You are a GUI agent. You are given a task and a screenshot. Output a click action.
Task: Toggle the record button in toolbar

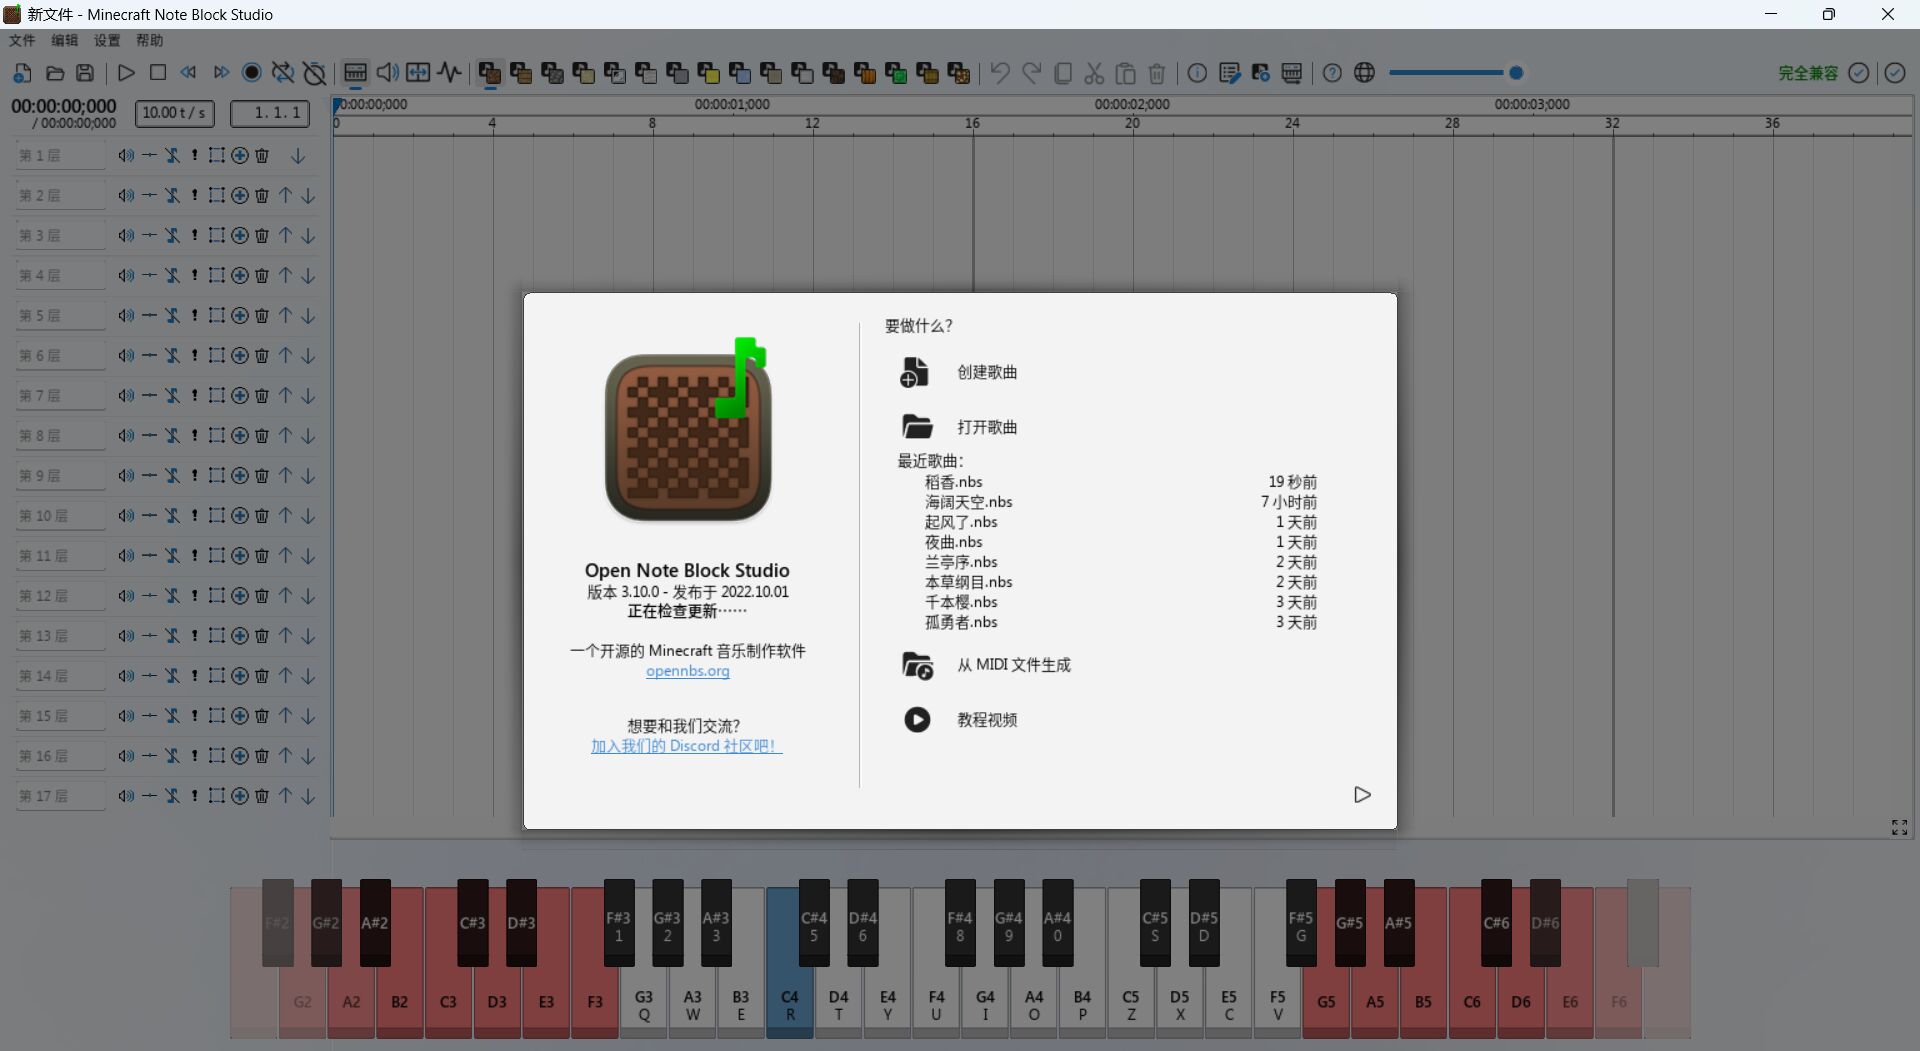[252, 73]
